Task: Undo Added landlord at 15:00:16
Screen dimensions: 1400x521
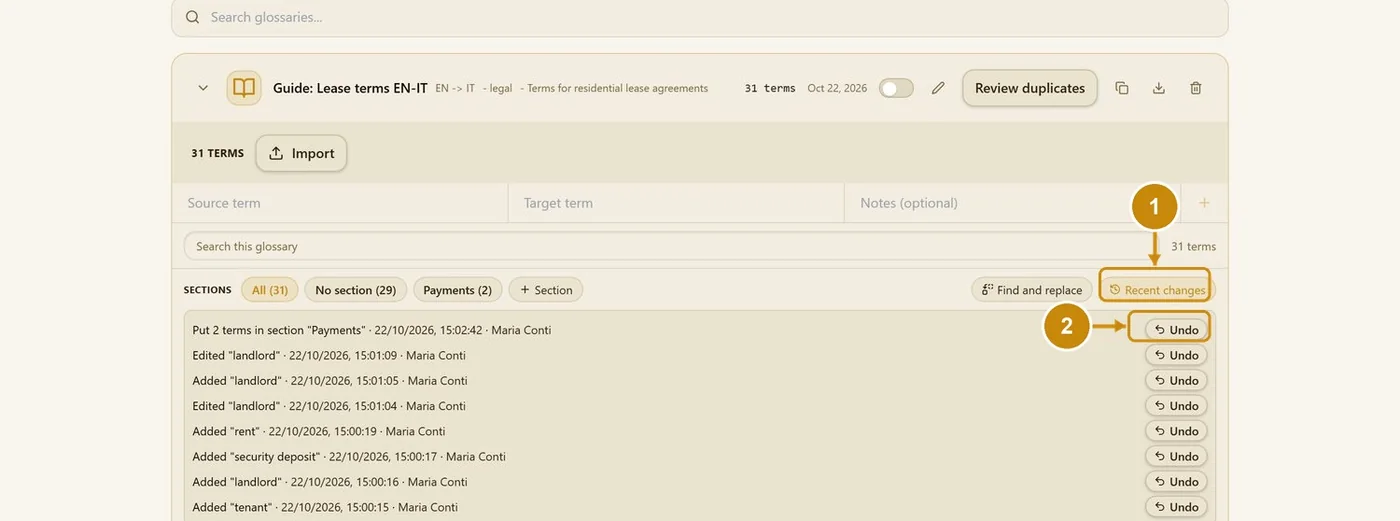Action: [x=1176, y=481]
